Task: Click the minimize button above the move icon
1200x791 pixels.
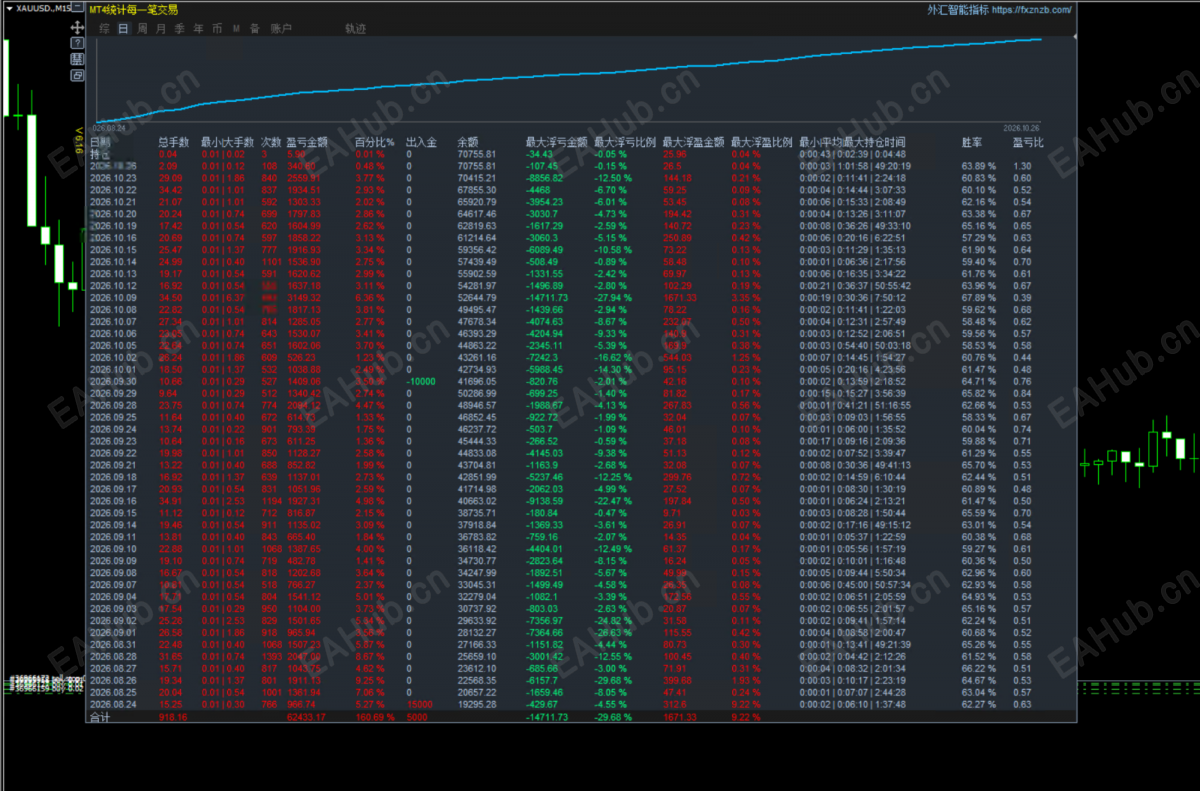Action: click(77, 7)
